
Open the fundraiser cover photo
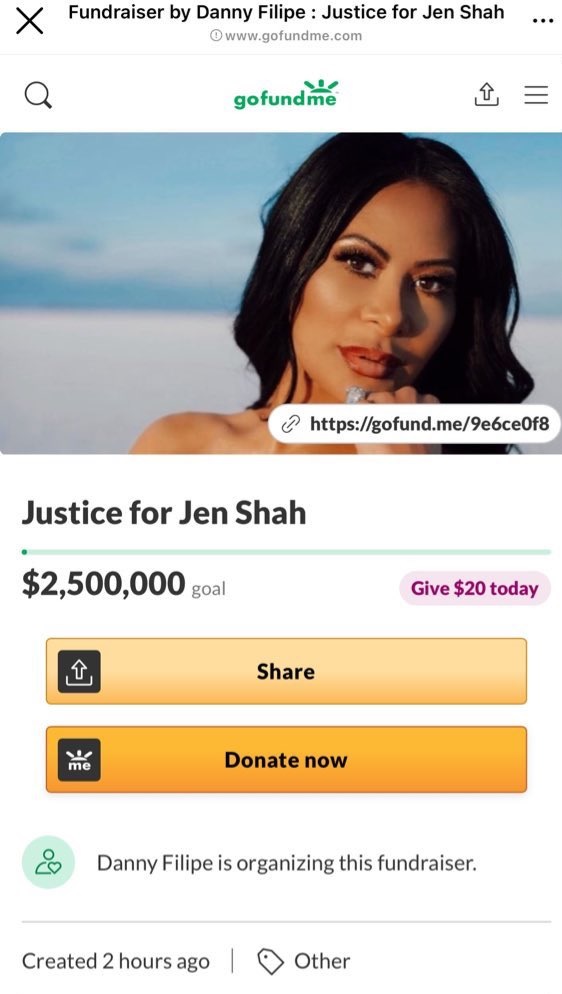click(281, 293)
